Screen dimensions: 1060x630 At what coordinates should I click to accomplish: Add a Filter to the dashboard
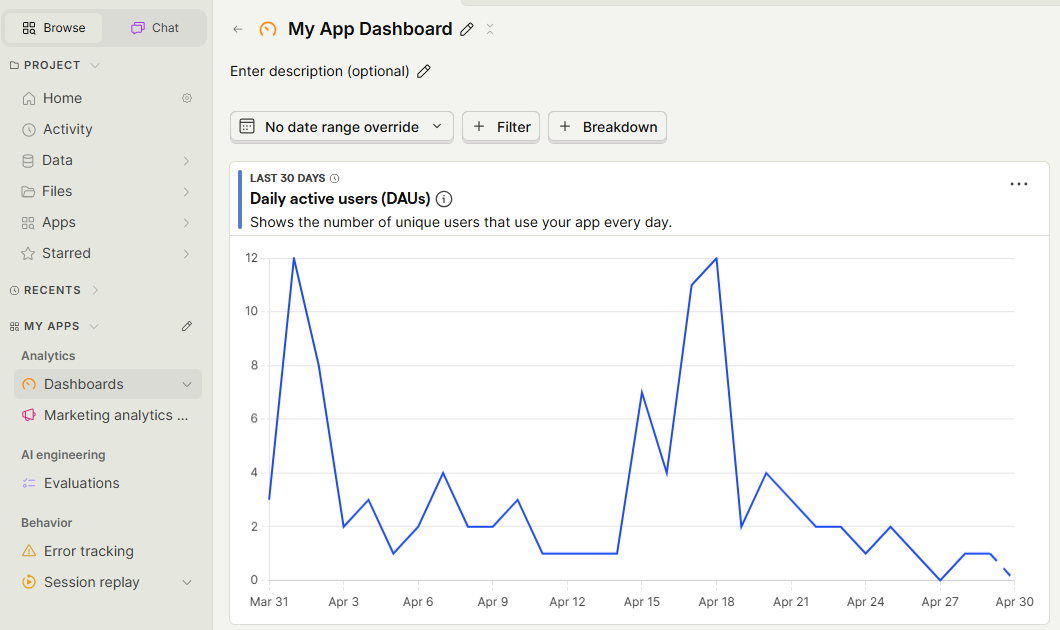pos(501,127)
